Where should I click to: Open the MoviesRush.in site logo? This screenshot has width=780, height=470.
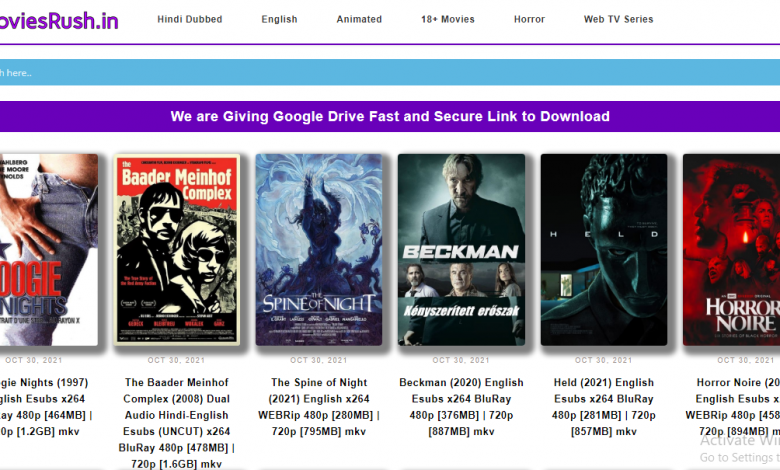[x=58, y=20]
